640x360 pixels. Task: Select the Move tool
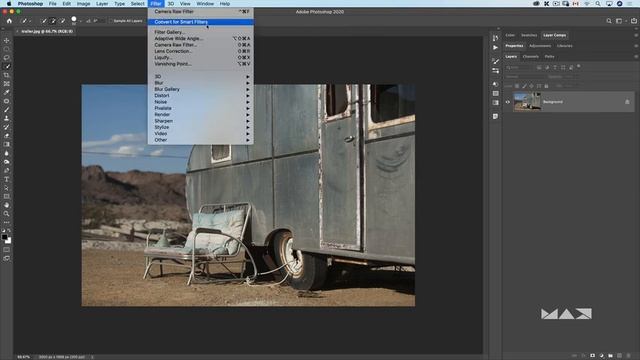[x=7, y=40]
